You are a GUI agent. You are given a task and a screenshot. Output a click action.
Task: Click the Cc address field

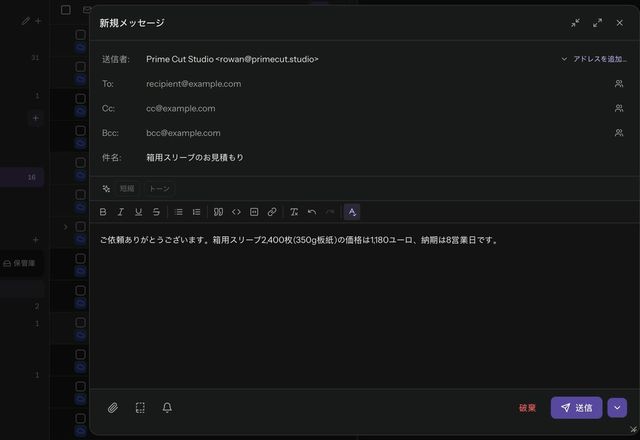(376, 108)
